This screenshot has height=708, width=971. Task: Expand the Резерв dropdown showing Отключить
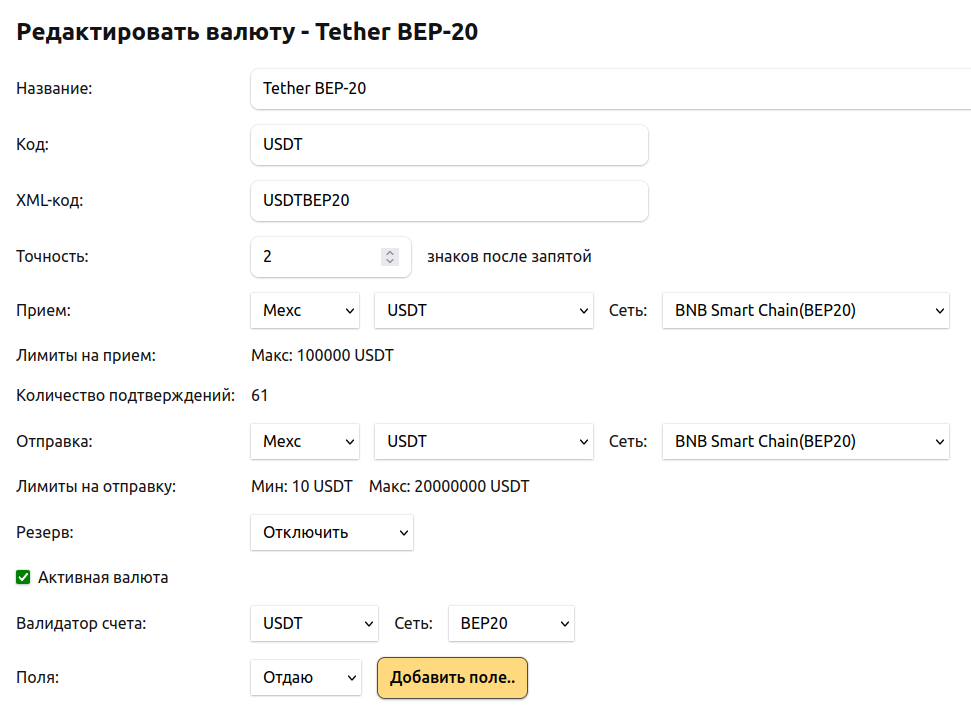[x=331, y=533]
